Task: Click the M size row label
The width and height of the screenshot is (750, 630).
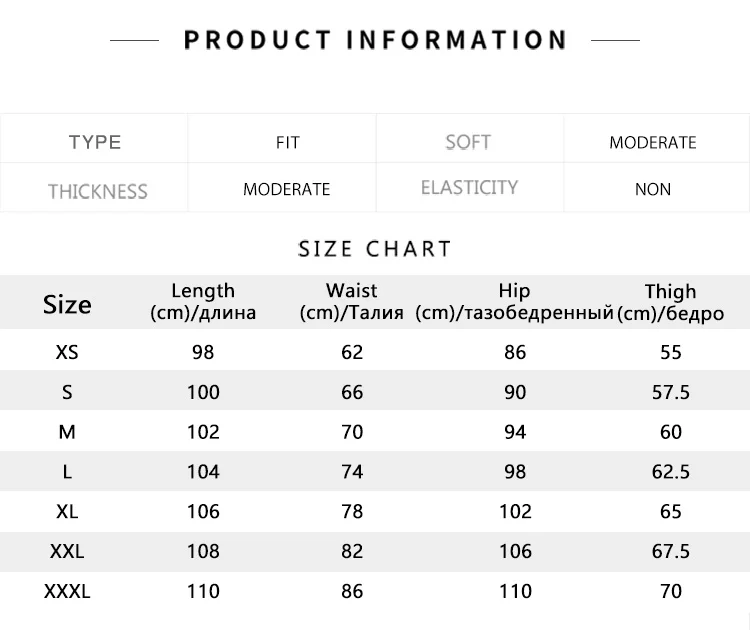Action: click(67, 432)
